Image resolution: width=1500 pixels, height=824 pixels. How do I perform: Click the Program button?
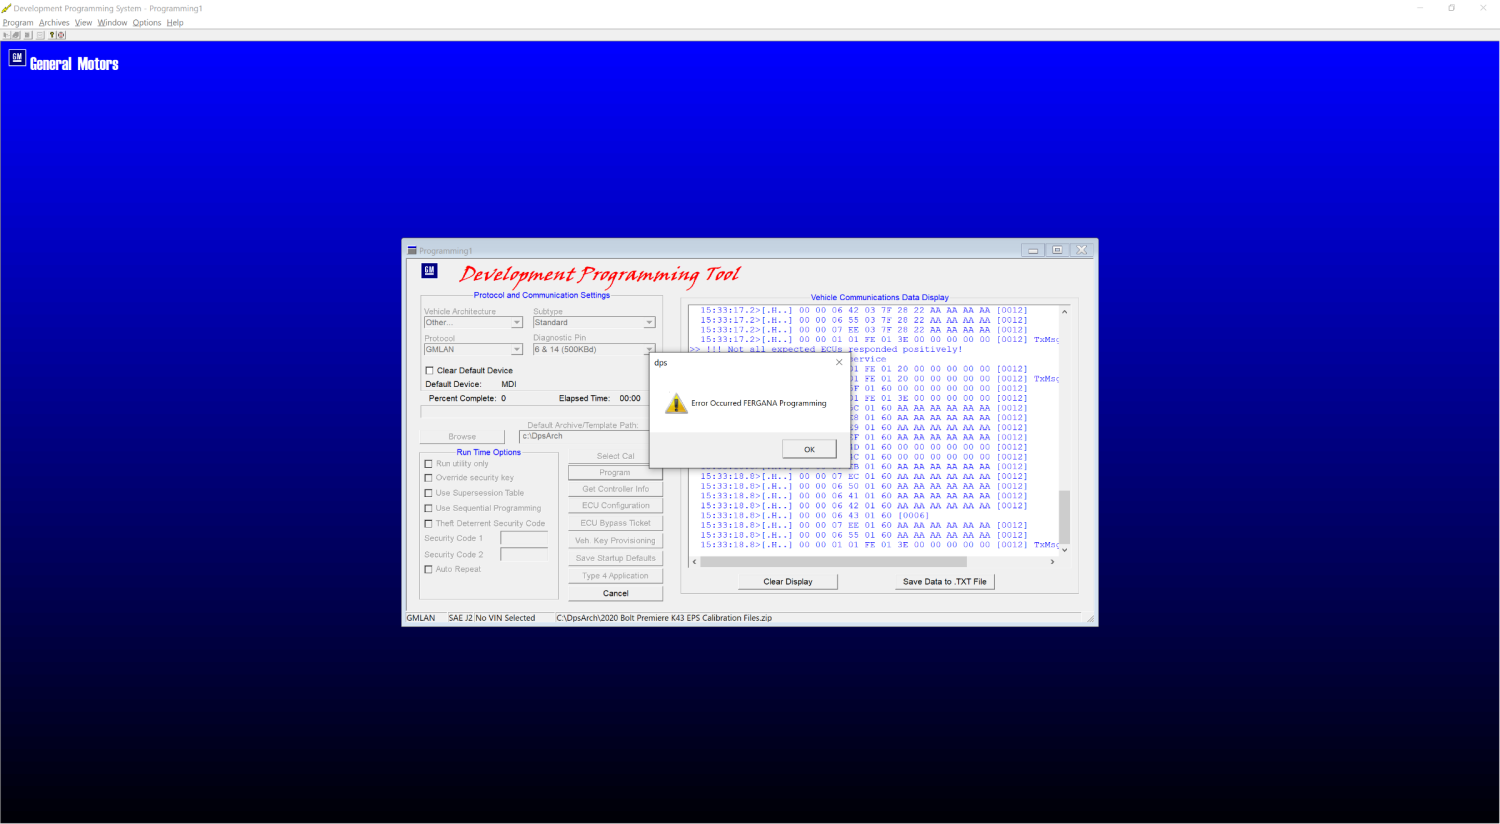[615, 472]
